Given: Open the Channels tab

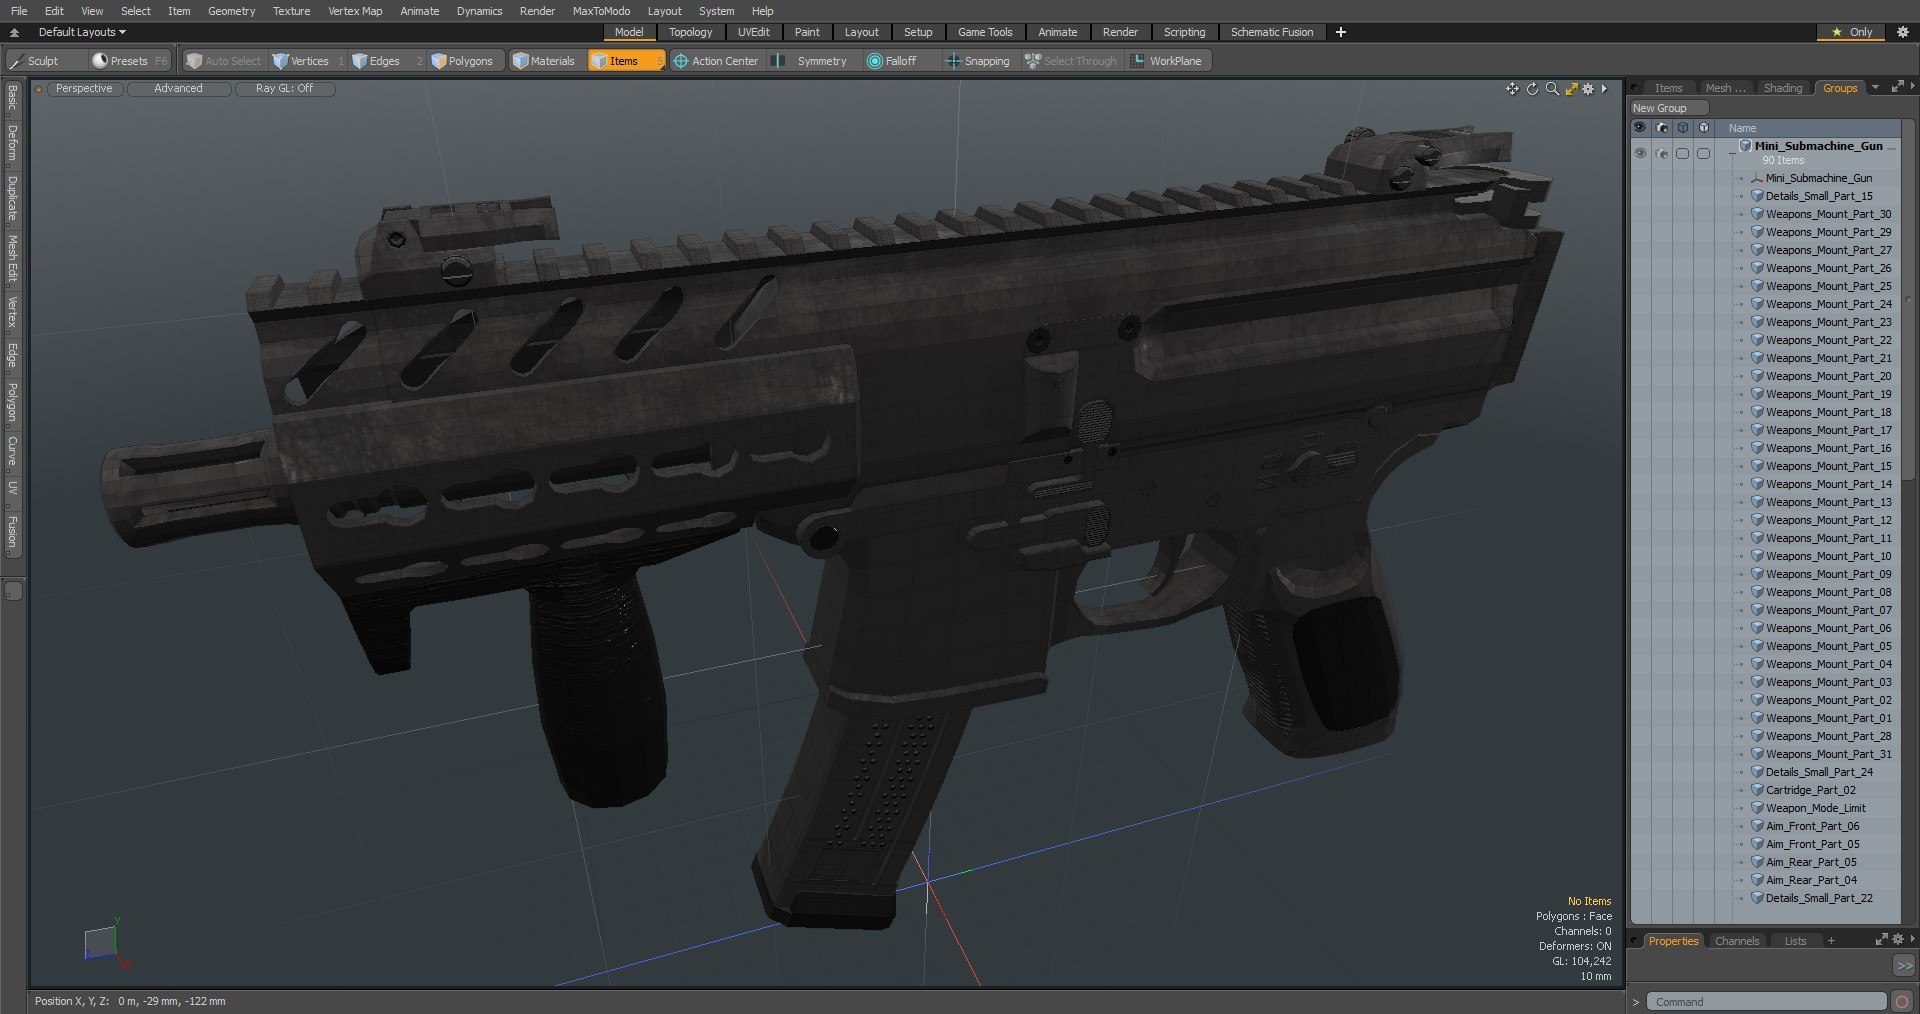Looking at the screenshot, I should pos(1736,941).
